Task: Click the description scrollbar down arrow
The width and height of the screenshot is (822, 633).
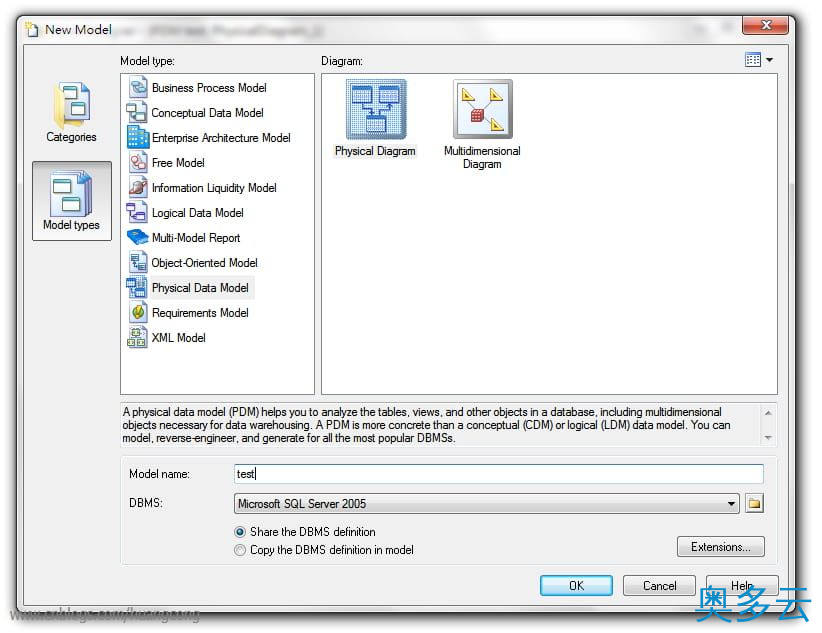Action: click(768, 437)
